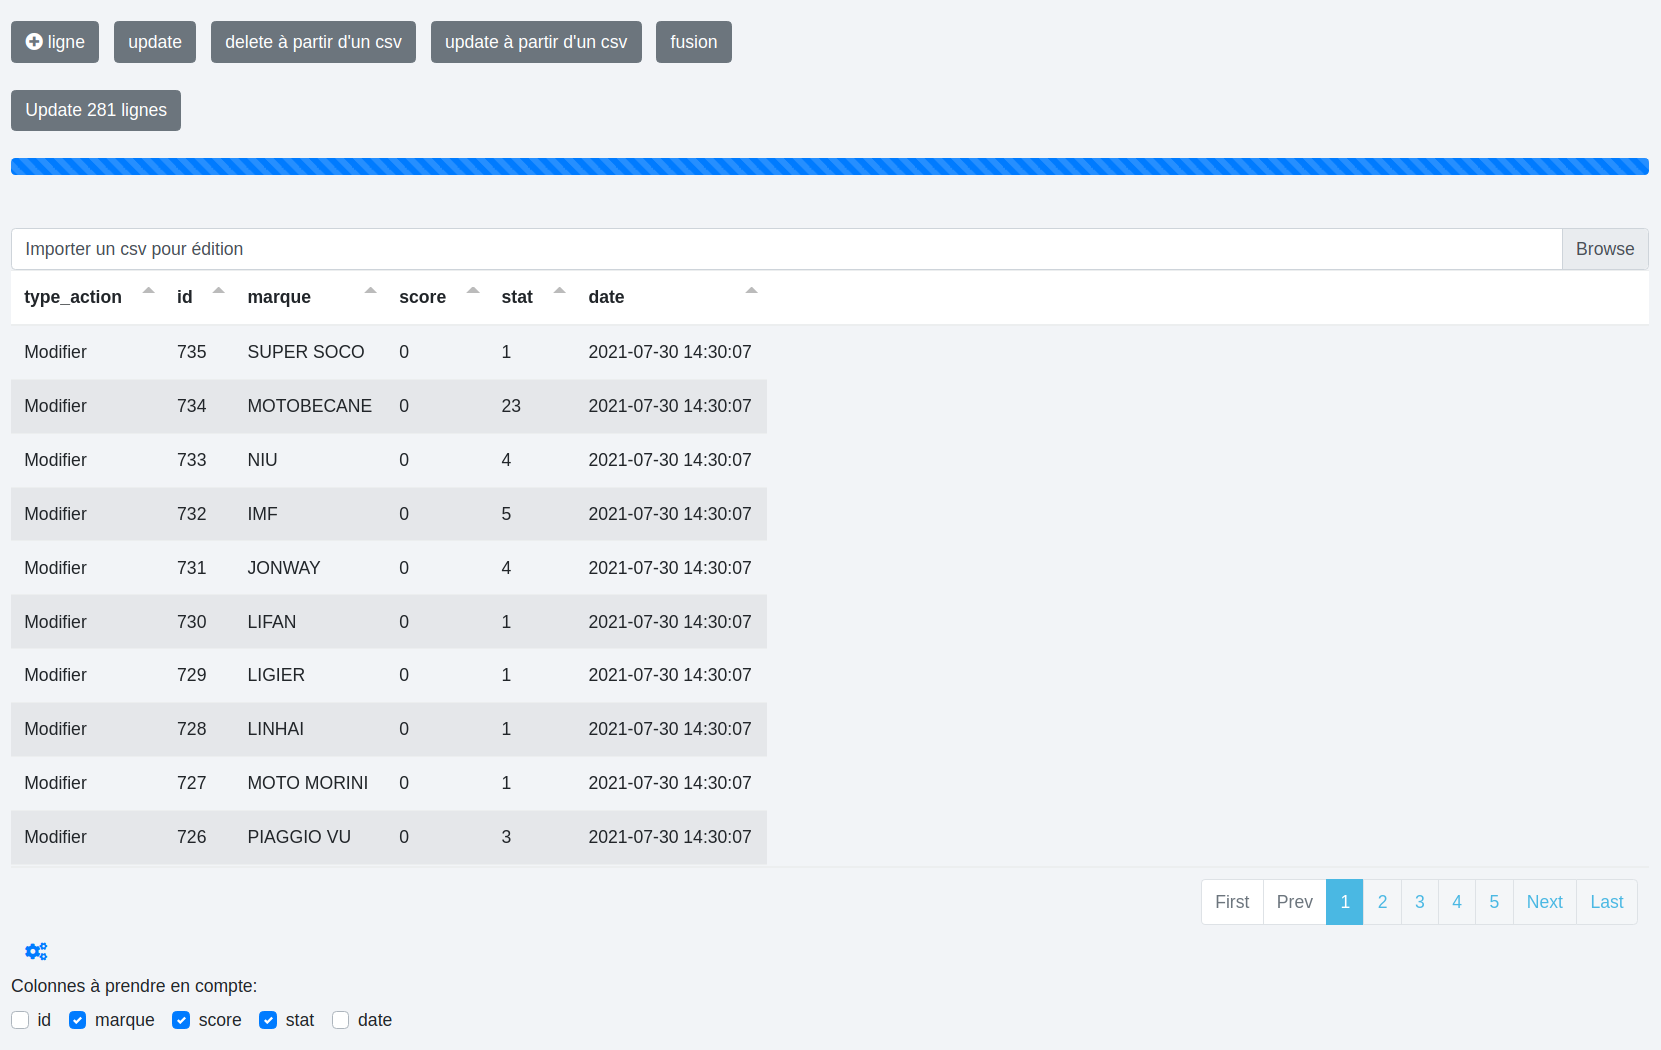
Task: Uncheck the score column checkbox
Action: point(181,1020)
